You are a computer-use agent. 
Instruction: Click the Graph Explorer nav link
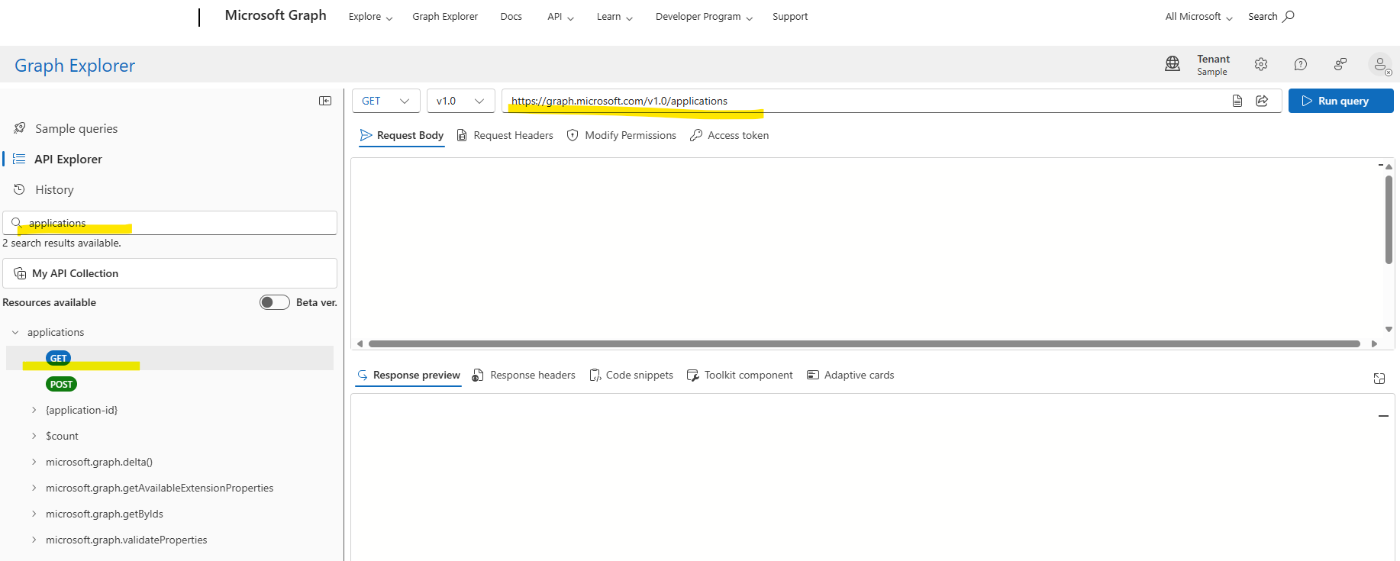pos(445,17)
